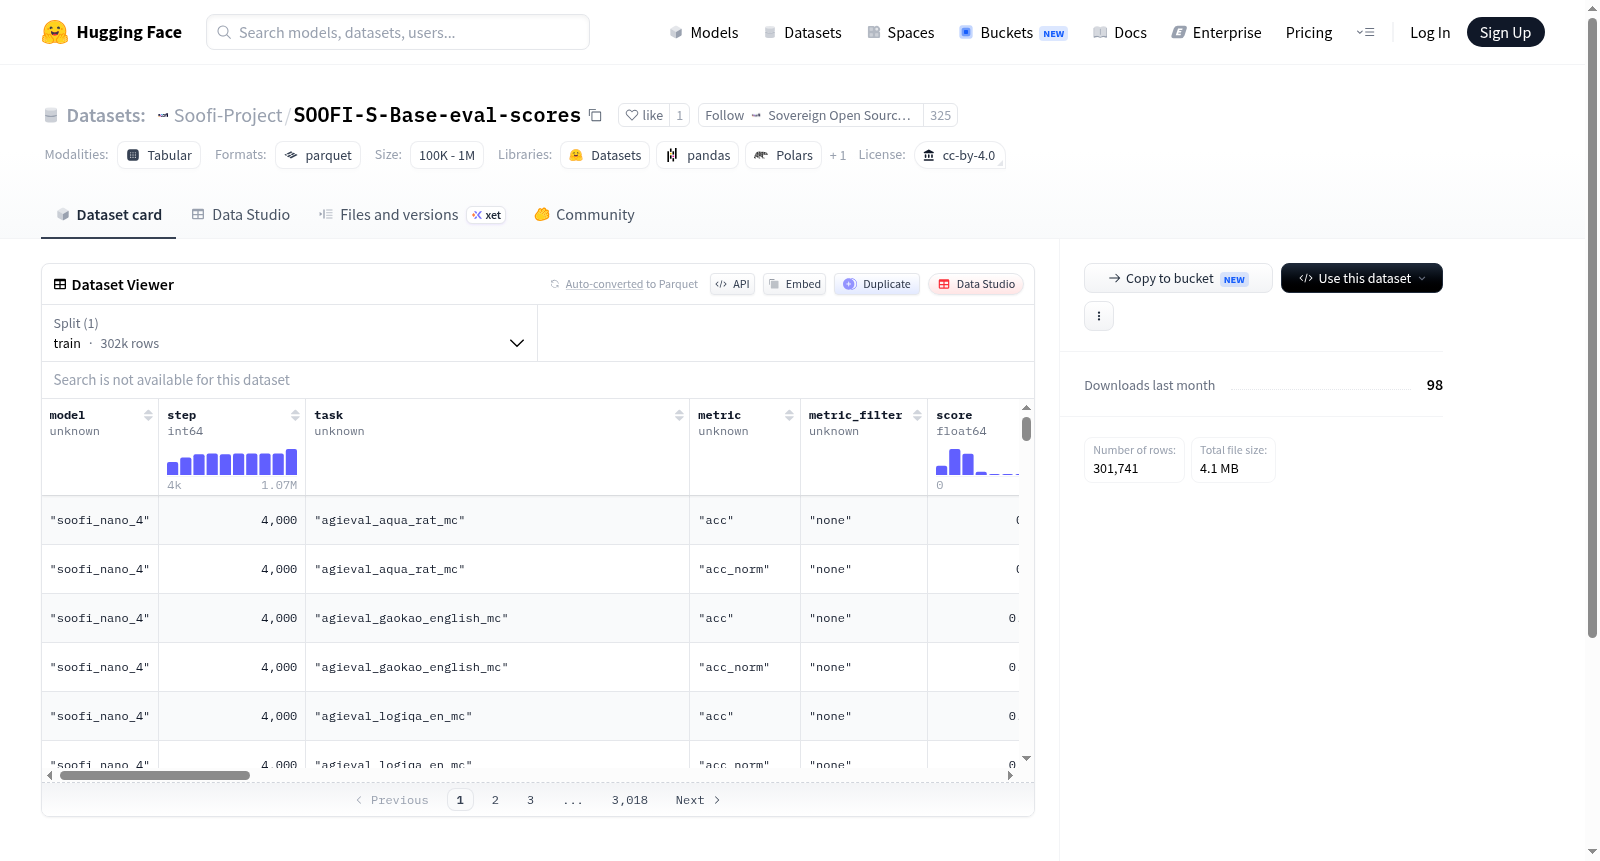Image resolution: width=1600 pixels, height=861 pixels.
Task: Open Buckets in the top navigation
Action: click(1013, 32)
